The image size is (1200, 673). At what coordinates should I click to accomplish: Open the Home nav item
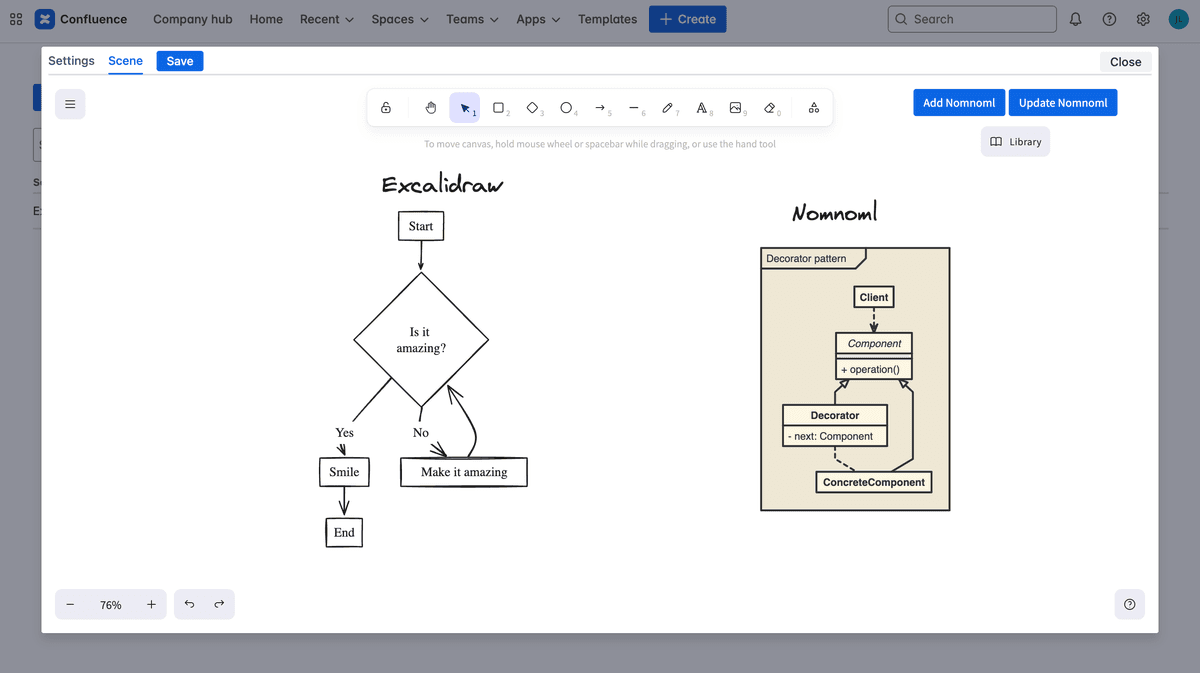(x=266, y=19)
